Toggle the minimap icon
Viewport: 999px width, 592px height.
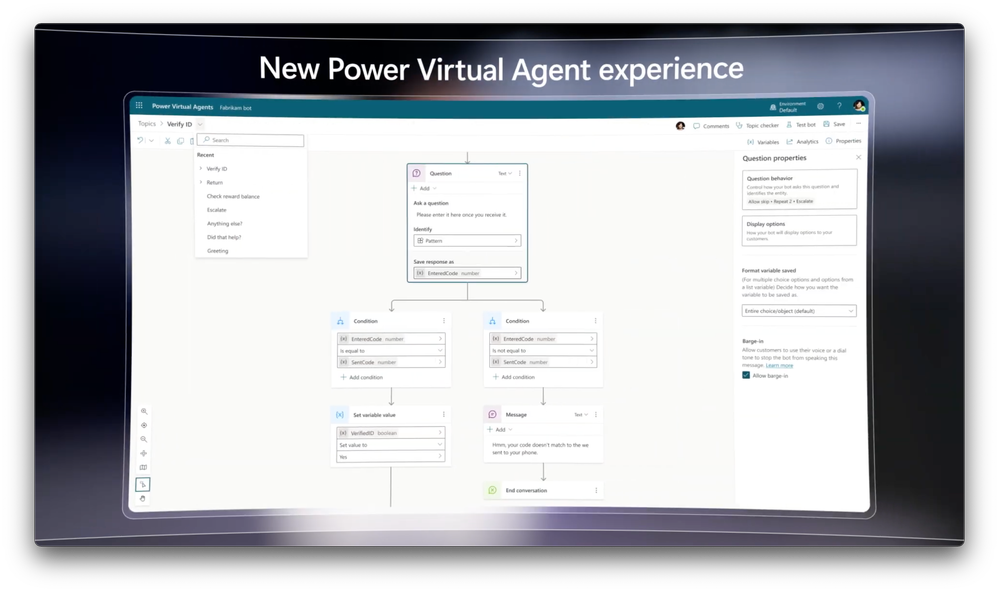143,467
